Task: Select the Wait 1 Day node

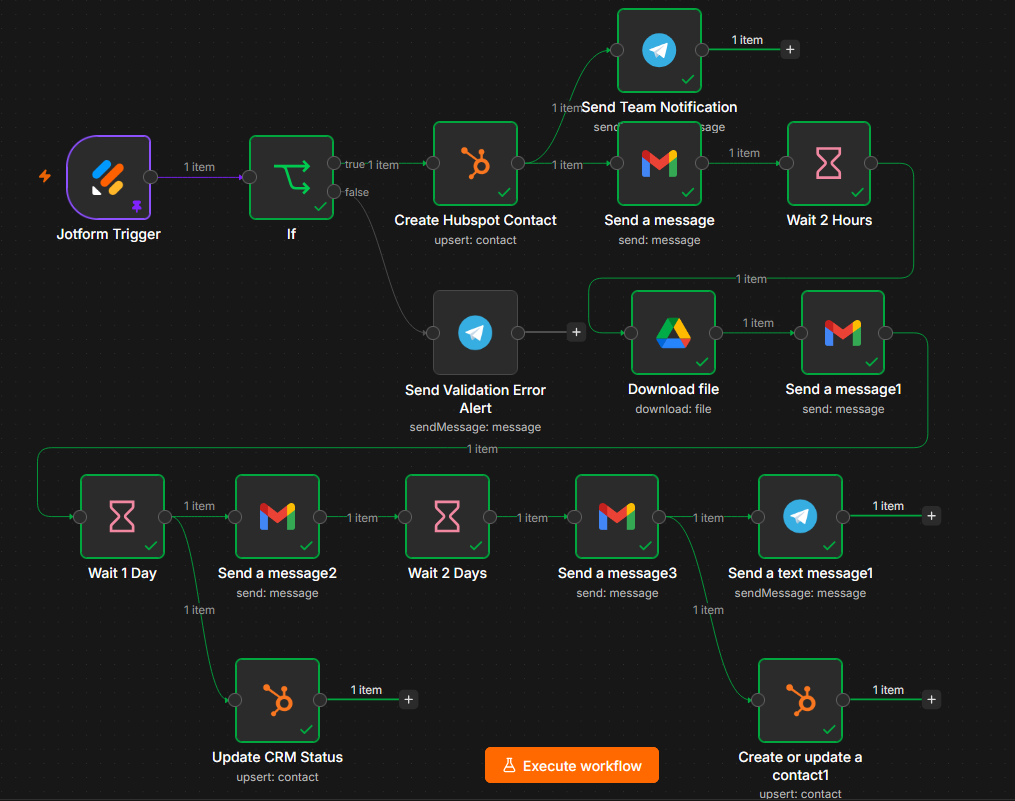Action: [x=122, y=516]
